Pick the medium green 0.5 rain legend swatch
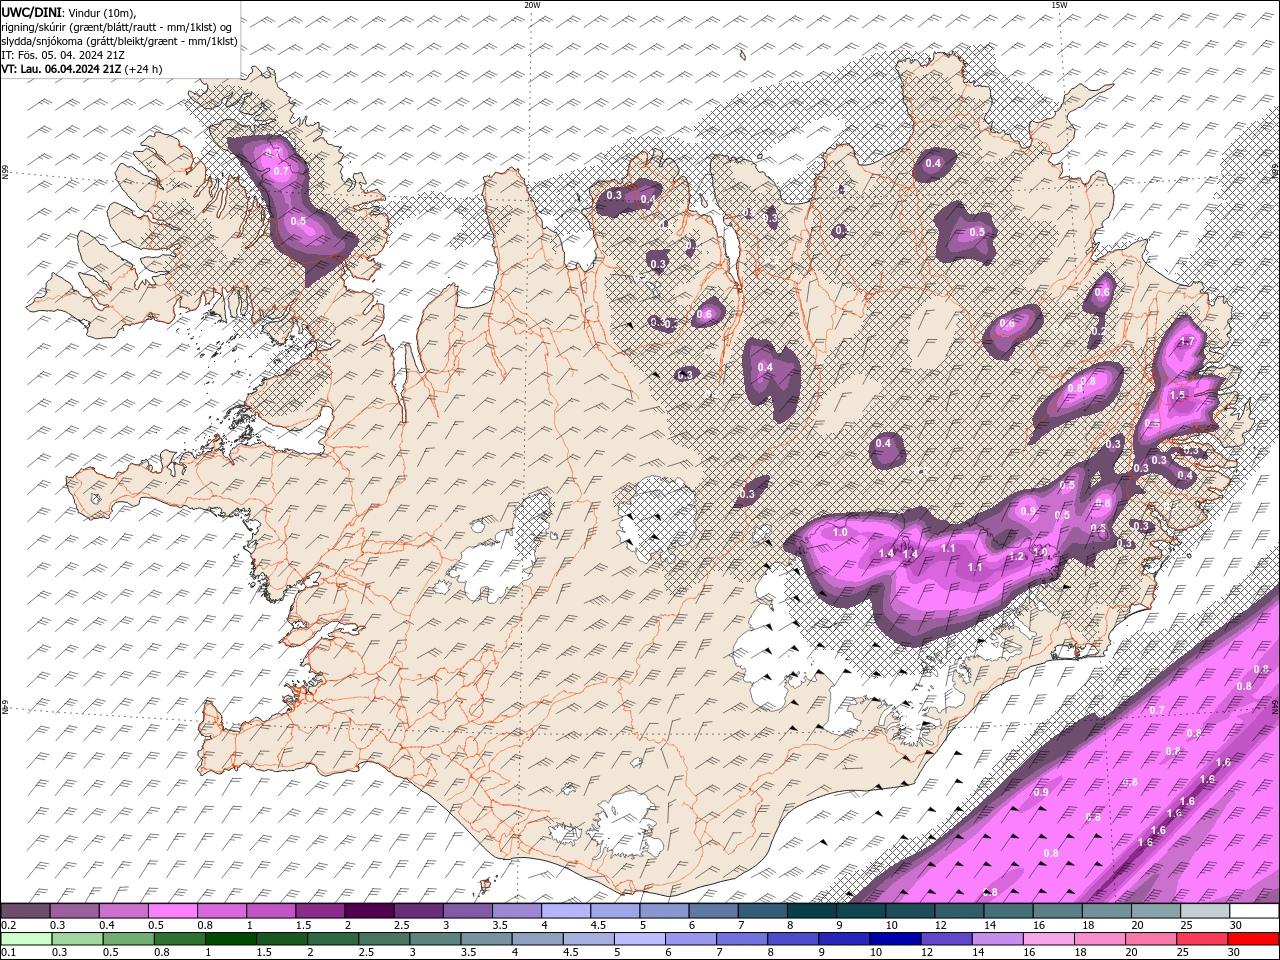This screenshot has height=960, width=1280. click(128, 939)
